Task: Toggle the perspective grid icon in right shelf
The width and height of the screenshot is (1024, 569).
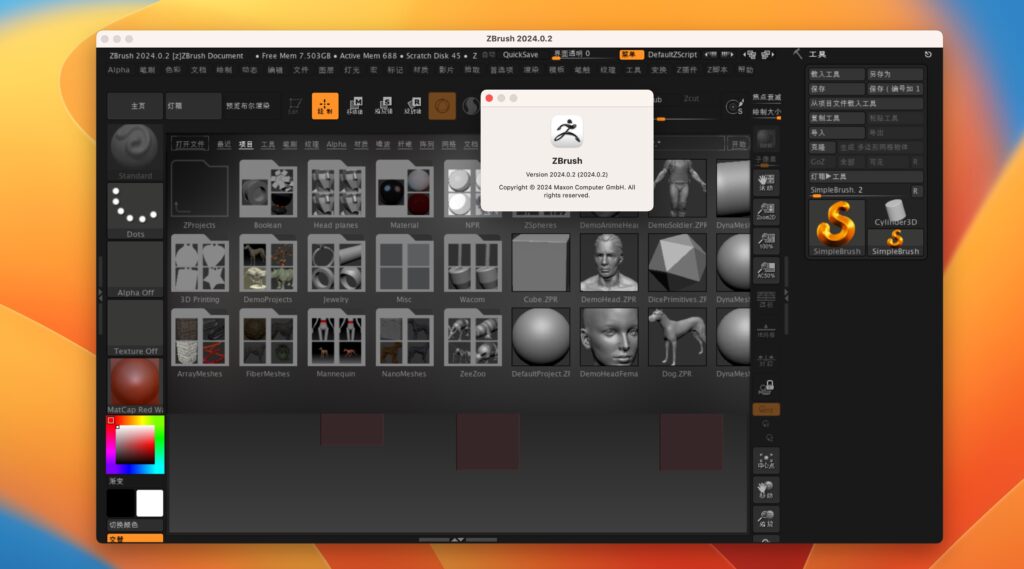Action: 766,300
